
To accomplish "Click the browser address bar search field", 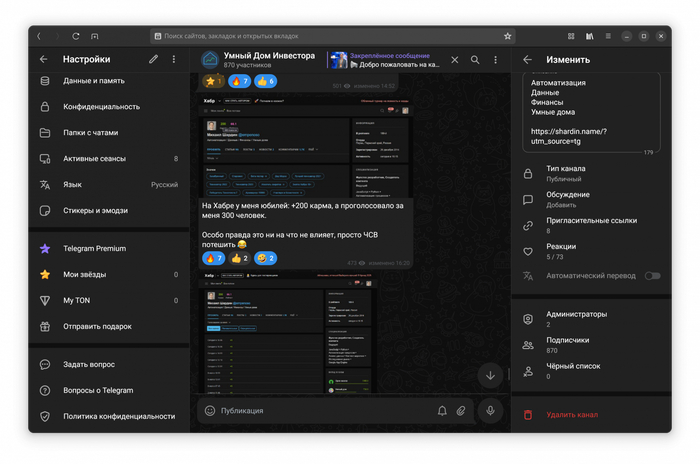I will pos(330,36).
